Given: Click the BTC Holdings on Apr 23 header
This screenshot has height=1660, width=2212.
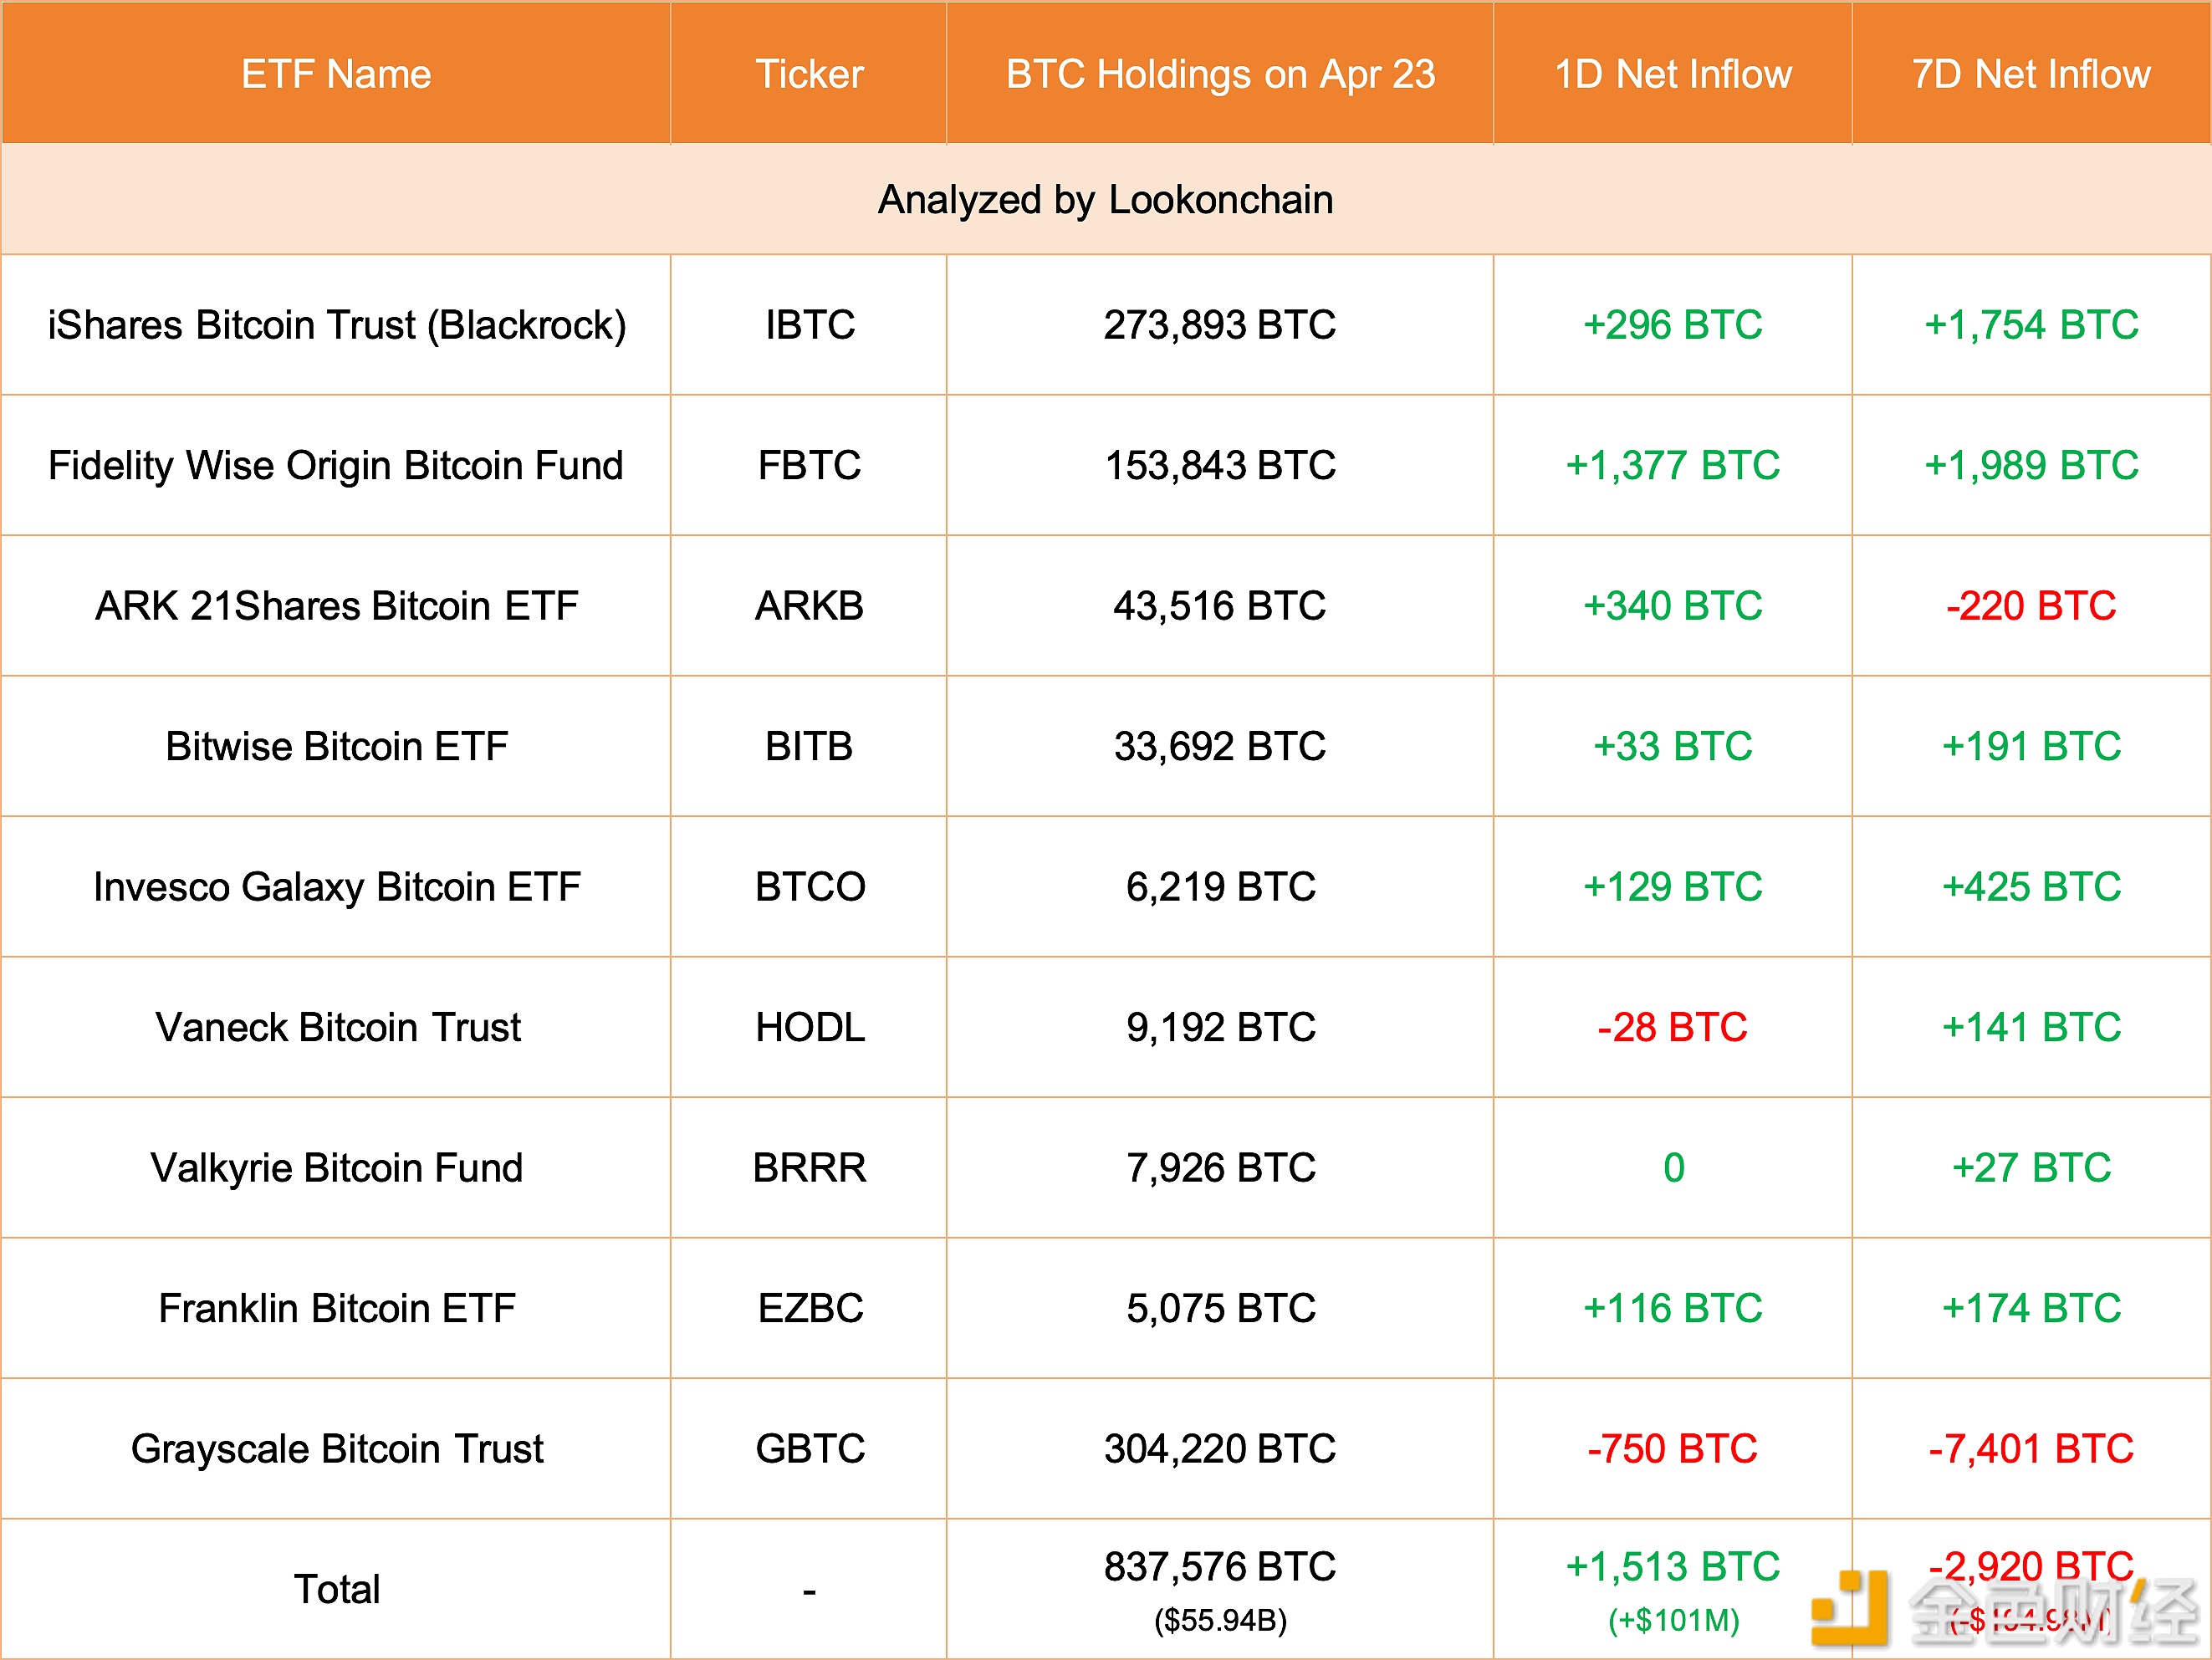Looking at the screenshot, I should point(1220,75).
